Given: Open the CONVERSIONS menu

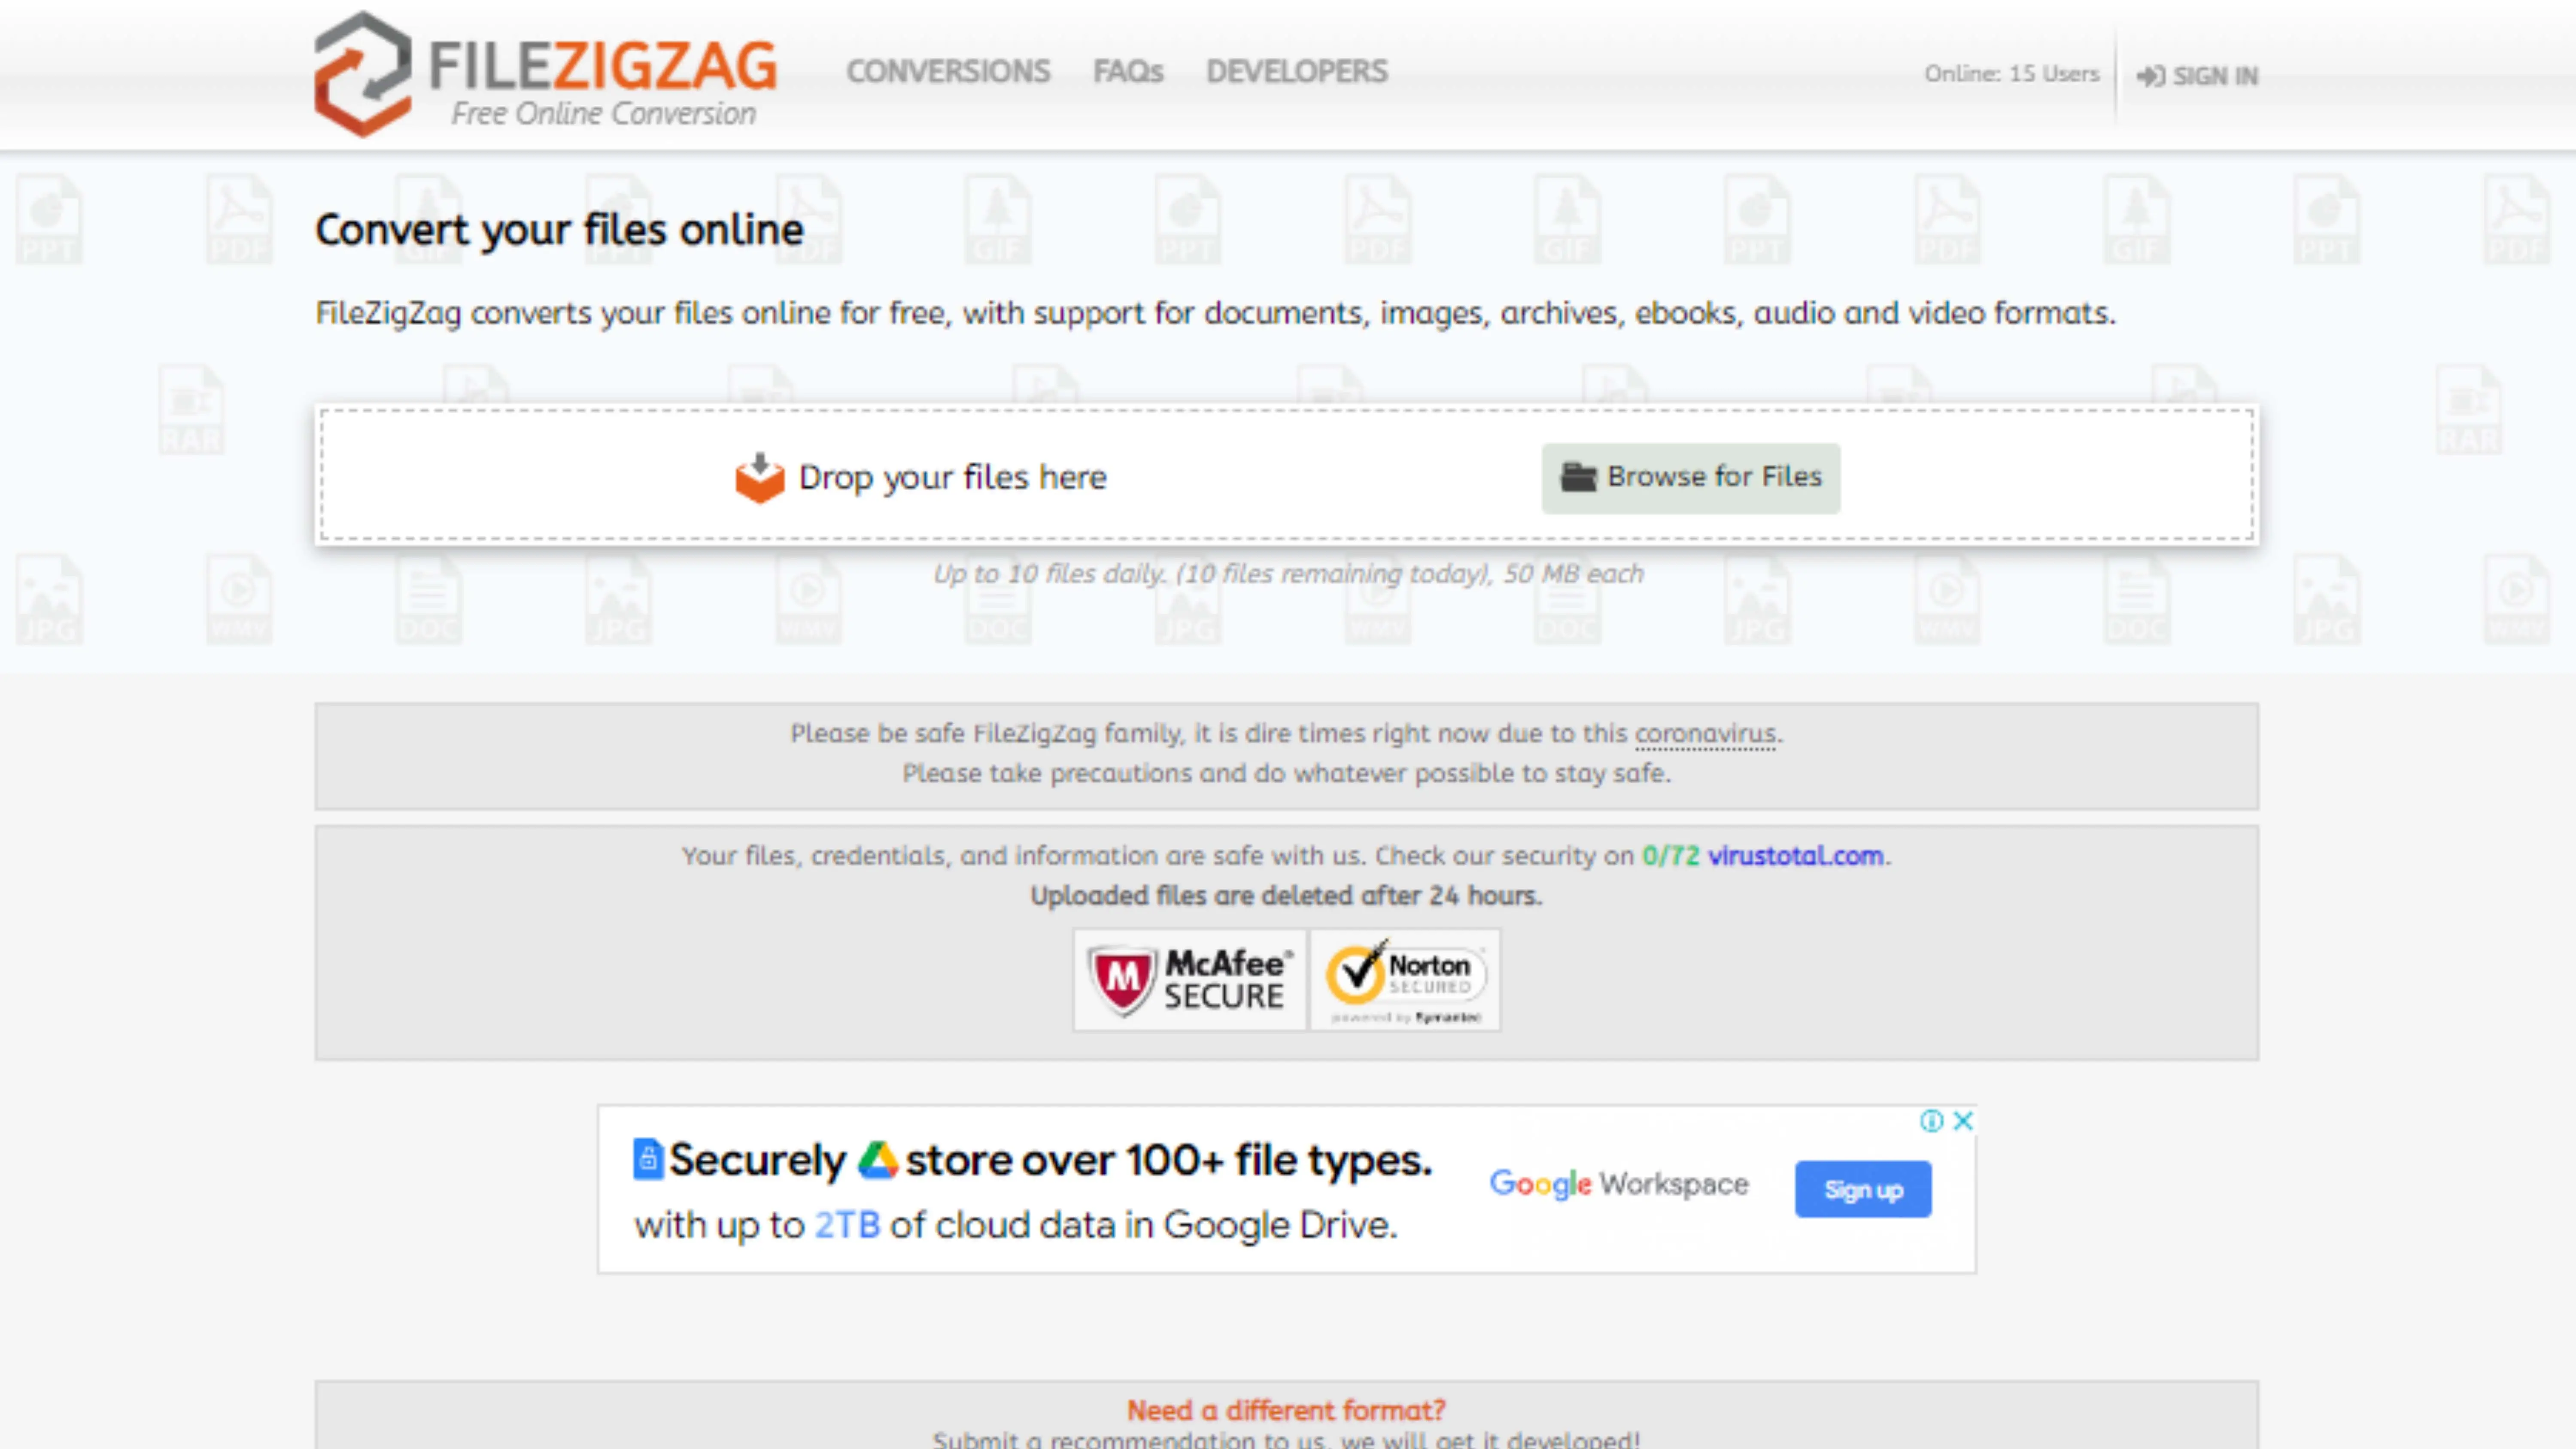Looking at the screenshot, I should tap(948, 71).
